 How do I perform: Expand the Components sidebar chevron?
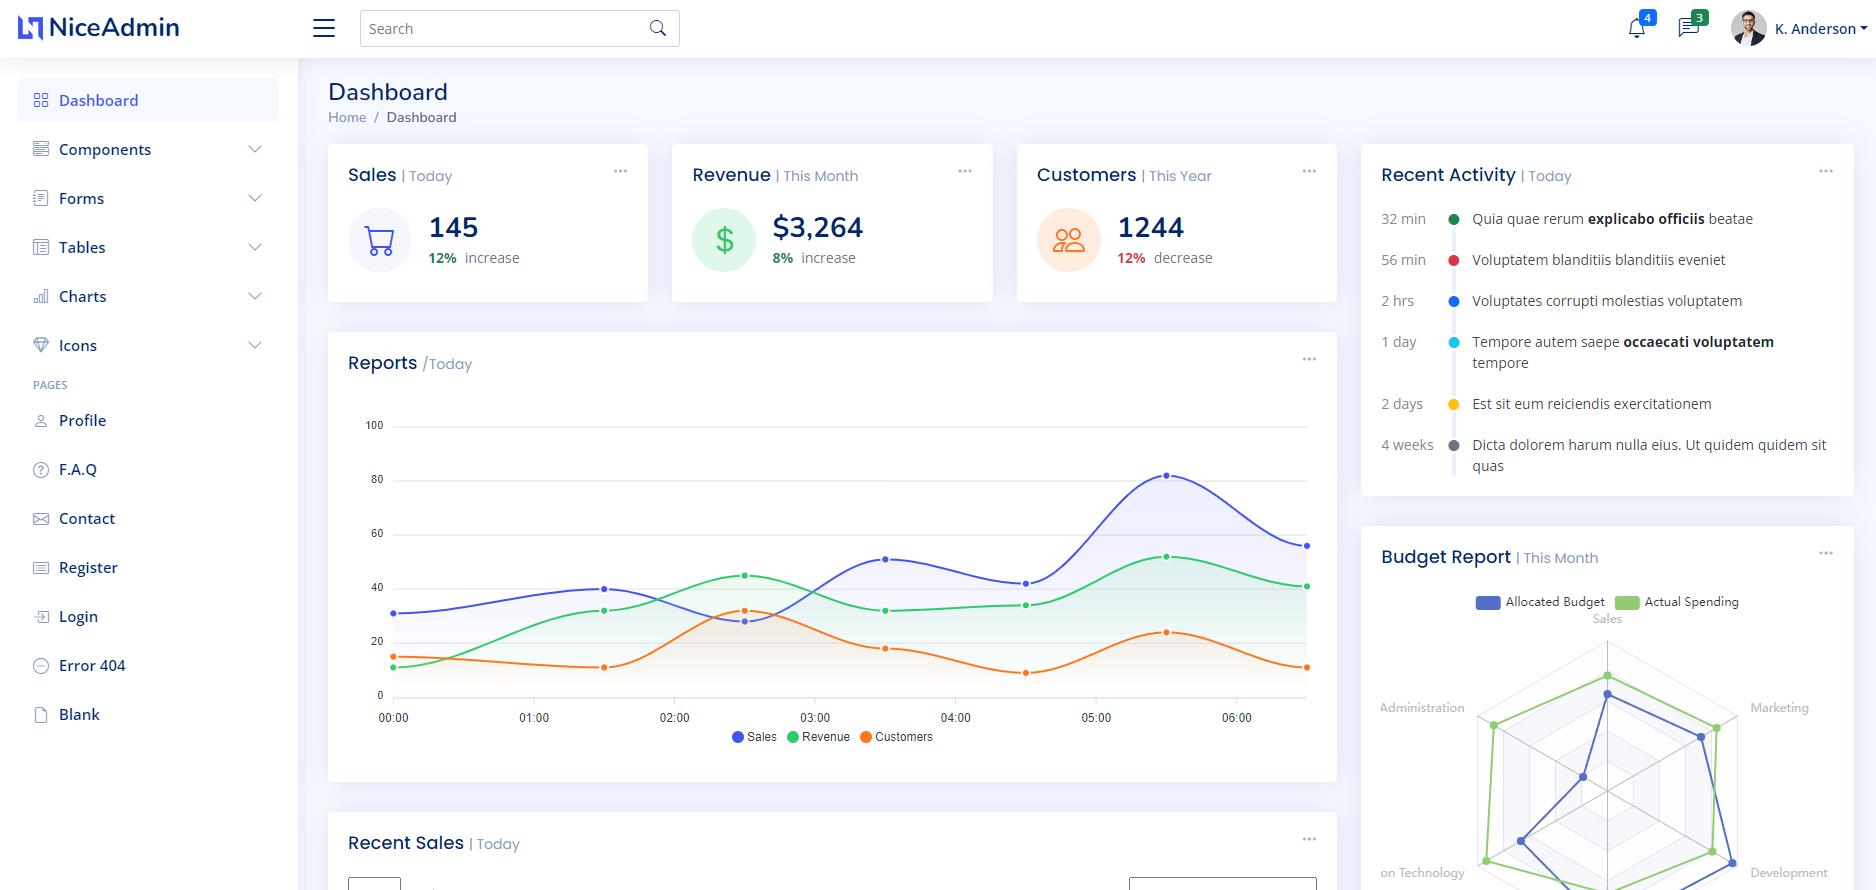[255, 149]
